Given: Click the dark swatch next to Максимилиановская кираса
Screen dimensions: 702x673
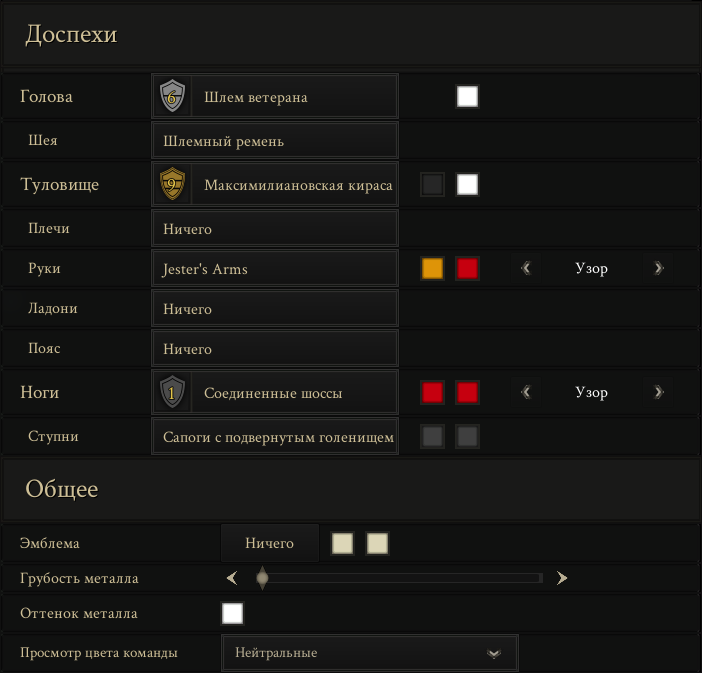Looking at the screenshot, I should (x=432, y=184).
